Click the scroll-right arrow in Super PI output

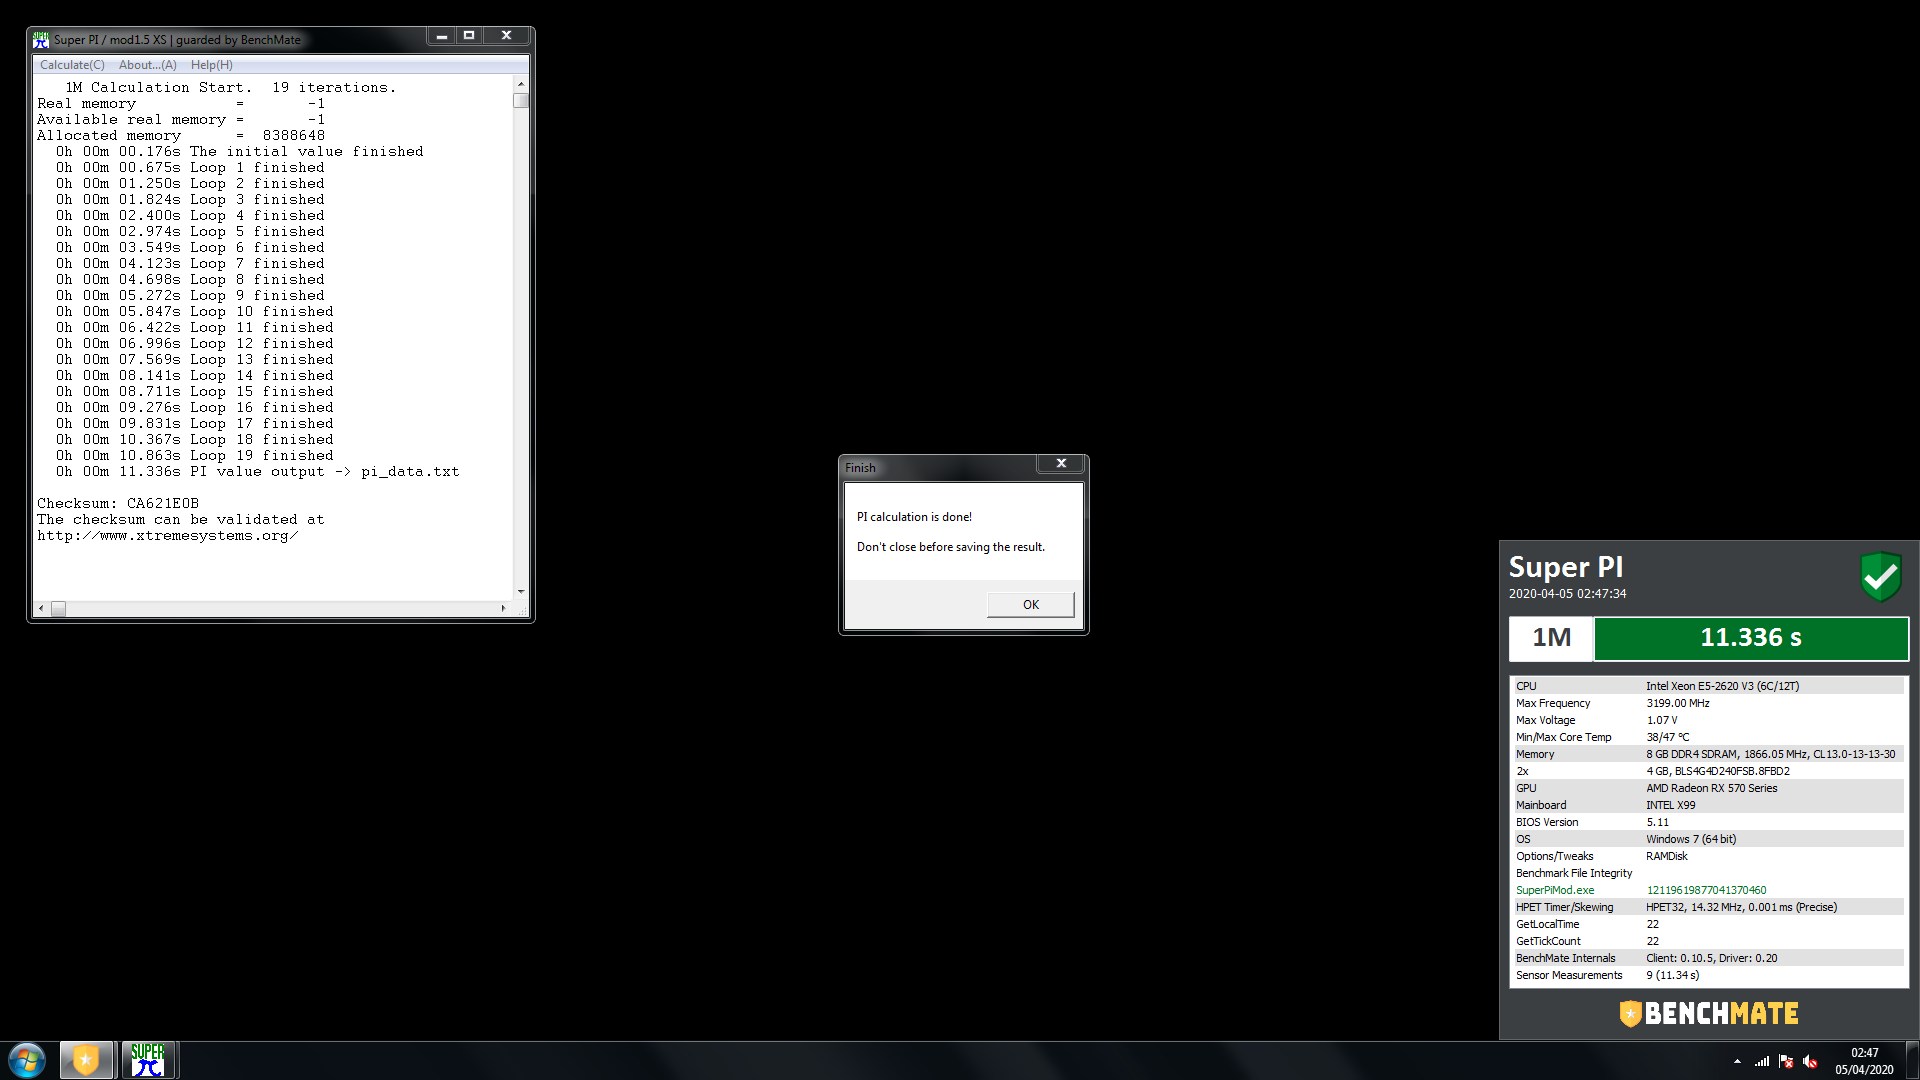click(503, 608)
